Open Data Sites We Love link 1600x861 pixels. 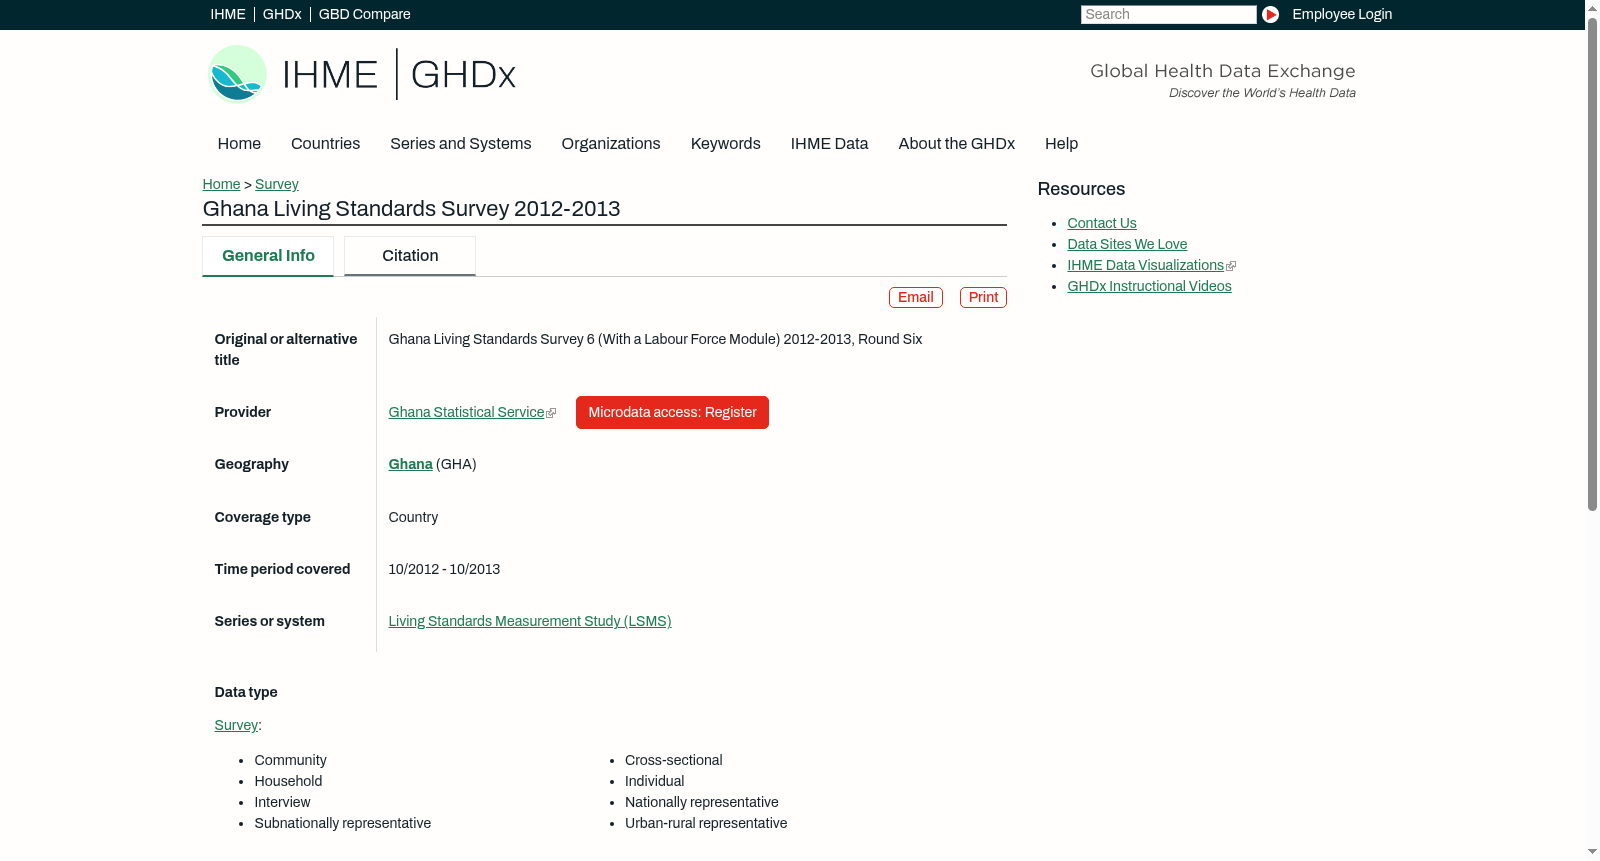coord(1127,244)
